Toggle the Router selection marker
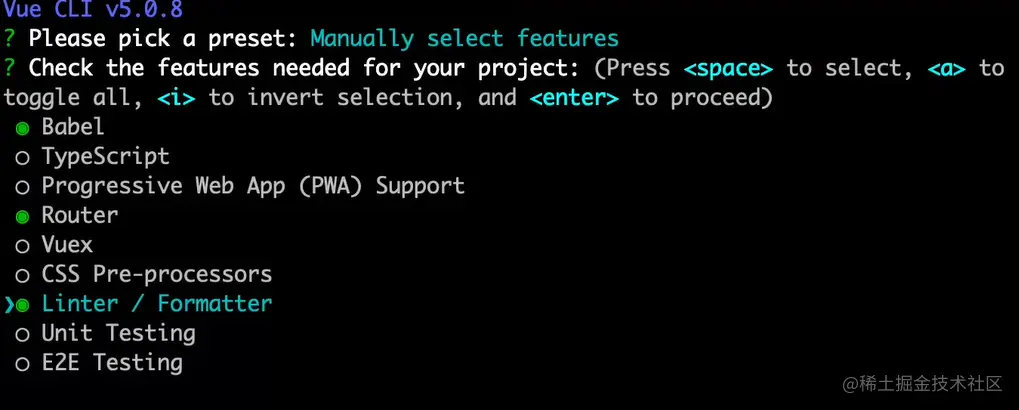Image resolution: width=1019 pixels, height=410 pixels. click(21, 216)
